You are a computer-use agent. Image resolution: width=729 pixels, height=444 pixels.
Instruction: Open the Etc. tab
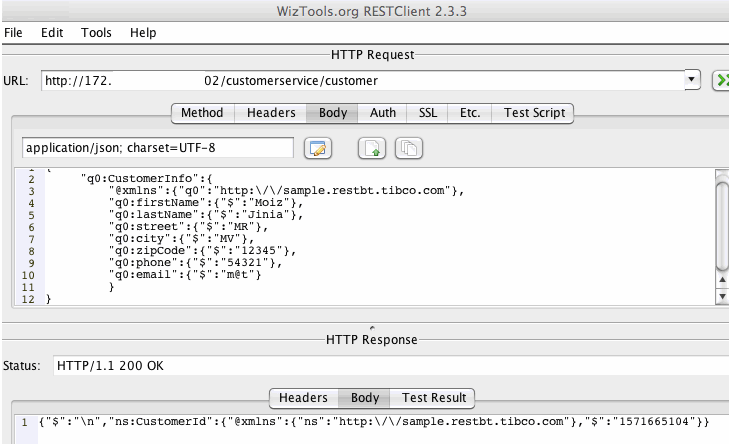470,113
